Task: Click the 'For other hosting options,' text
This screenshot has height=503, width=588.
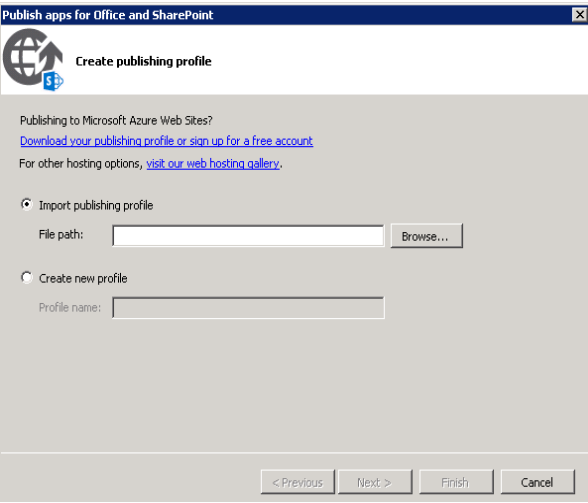Action: [81, 164]
